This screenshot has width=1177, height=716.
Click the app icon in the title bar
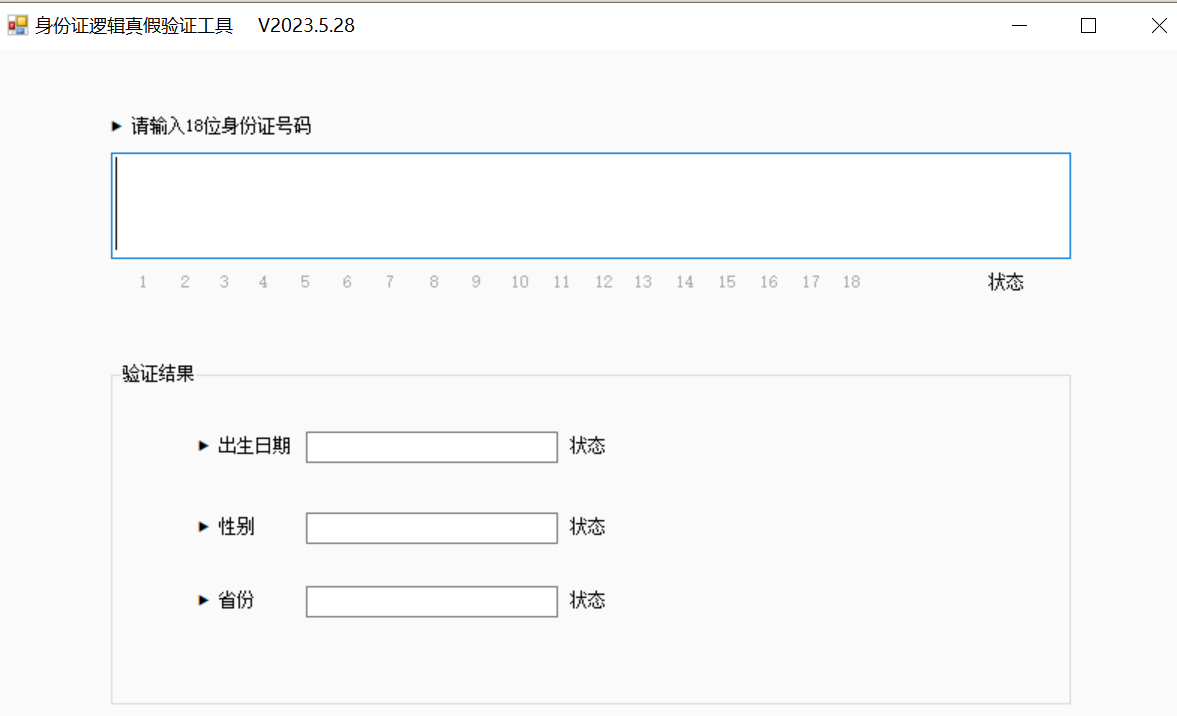point(18,26)
